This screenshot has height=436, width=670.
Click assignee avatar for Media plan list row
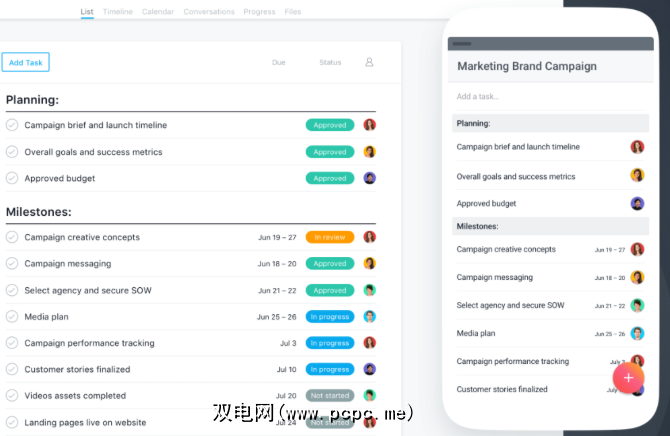coord(370,316)
